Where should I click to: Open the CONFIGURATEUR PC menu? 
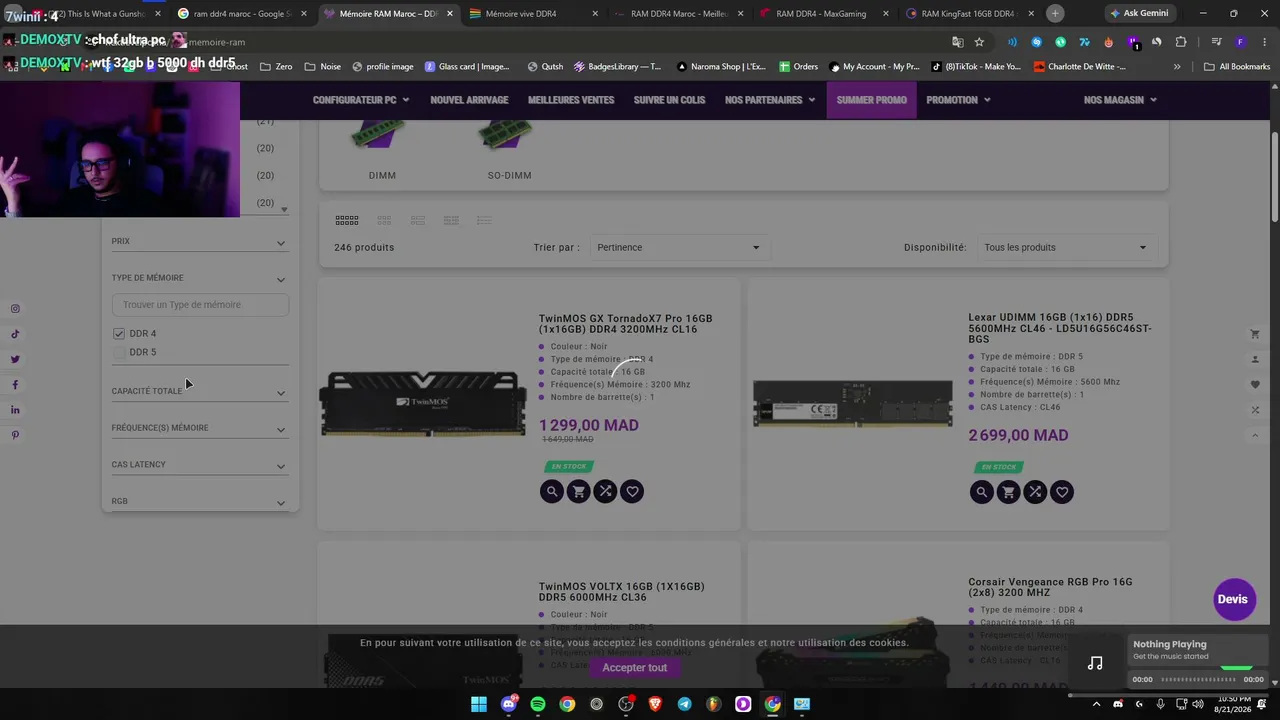(x=361, y=100)
